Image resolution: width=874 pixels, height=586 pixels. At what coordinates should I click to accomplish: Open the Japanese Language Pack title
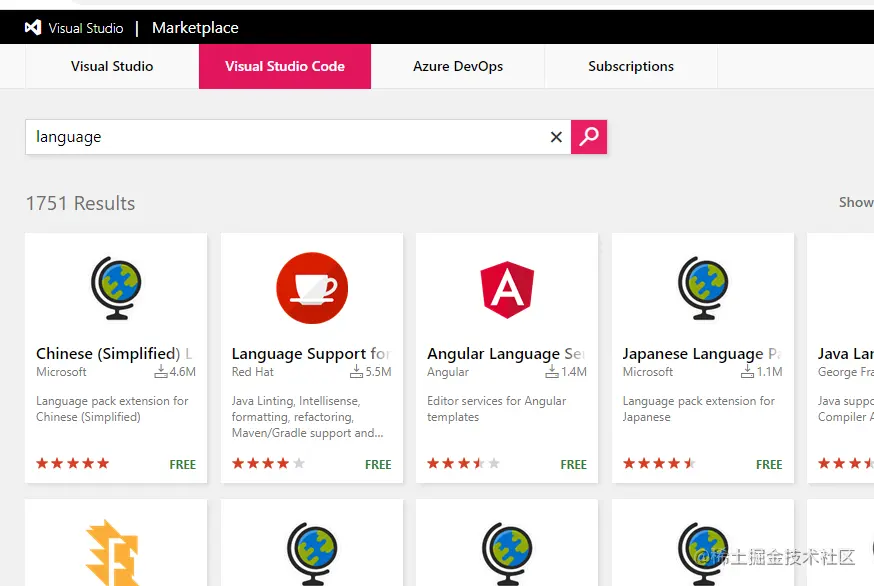coord(702,353)
